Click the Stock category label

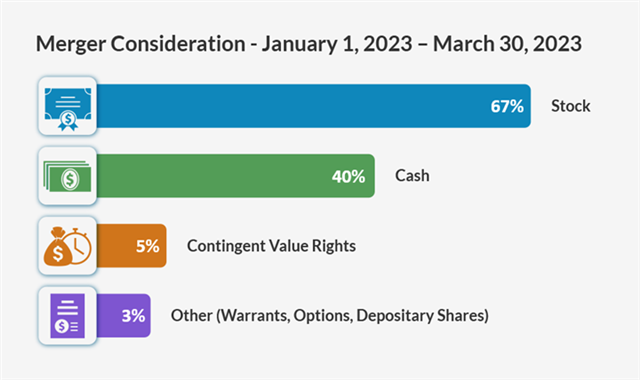(x=571, y=106)
